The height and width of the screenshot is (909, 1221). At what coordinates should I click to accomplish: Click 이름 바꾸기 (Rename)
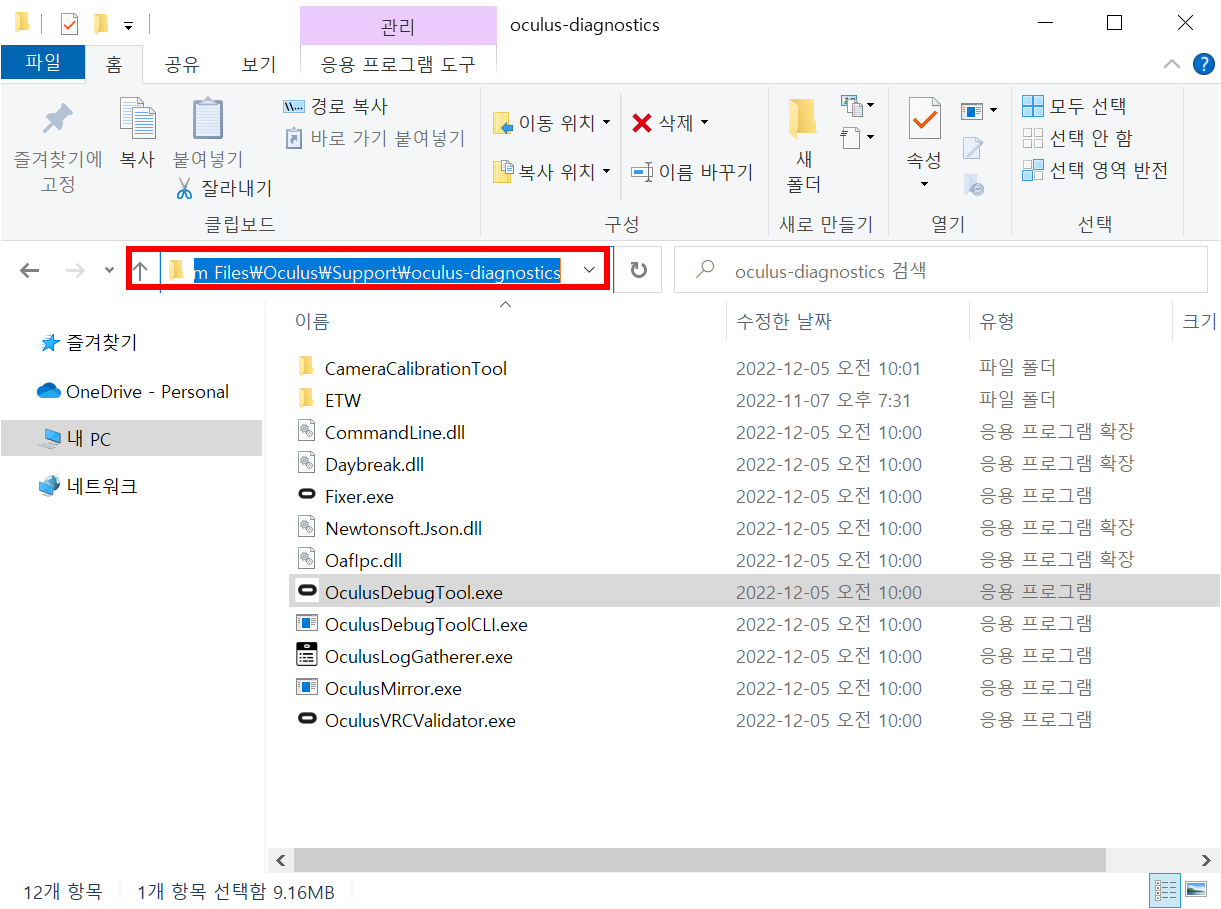(x=692, y=172)
